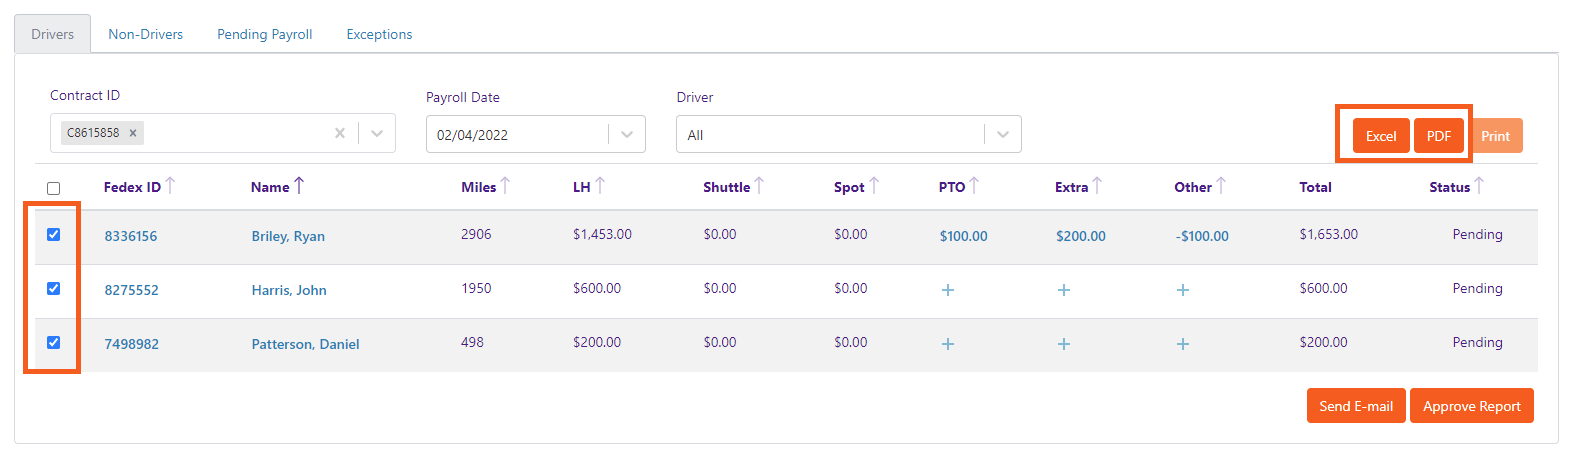Export the table to Excel
1574x462 pixels.
click(x=1381, y=136)
